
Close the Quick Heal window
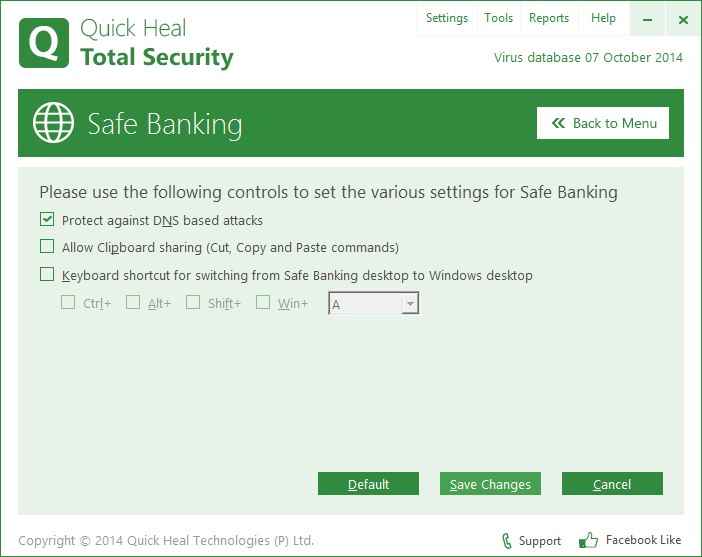point(683,19)
